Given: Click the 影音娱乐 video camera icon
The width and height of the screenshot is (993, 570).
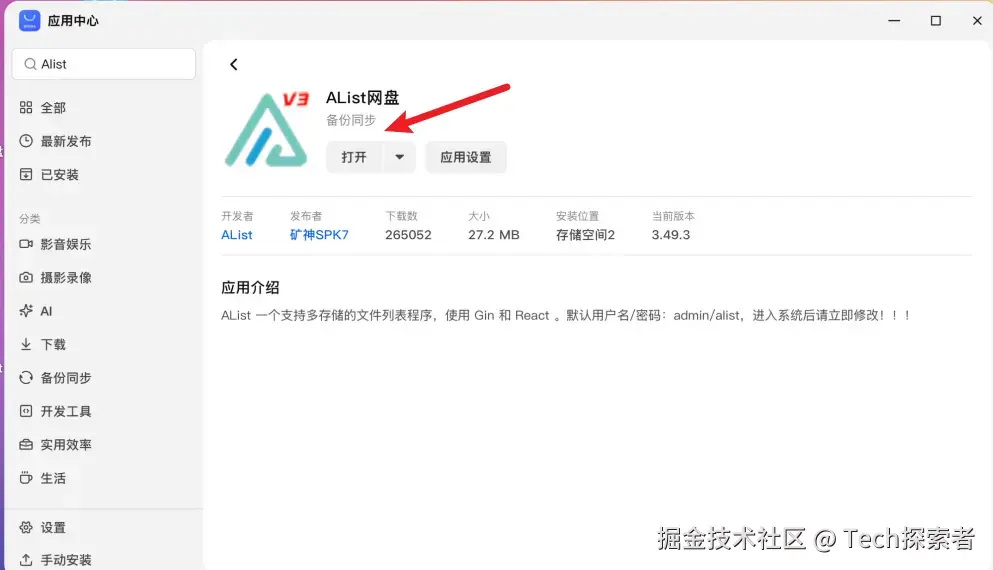Looking at the screenshot, I should click(26, 244).
